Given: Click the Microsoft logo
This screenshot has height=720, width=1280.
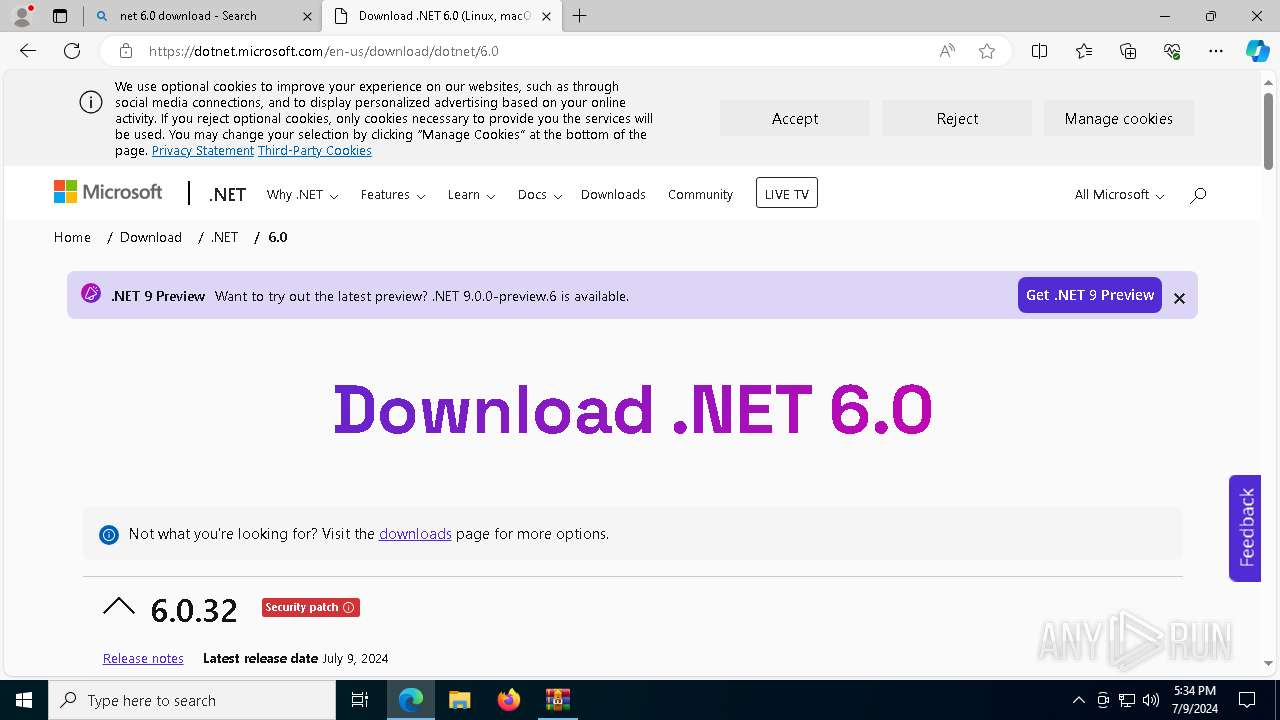Looking at the screenshot, I should (108, 192).
